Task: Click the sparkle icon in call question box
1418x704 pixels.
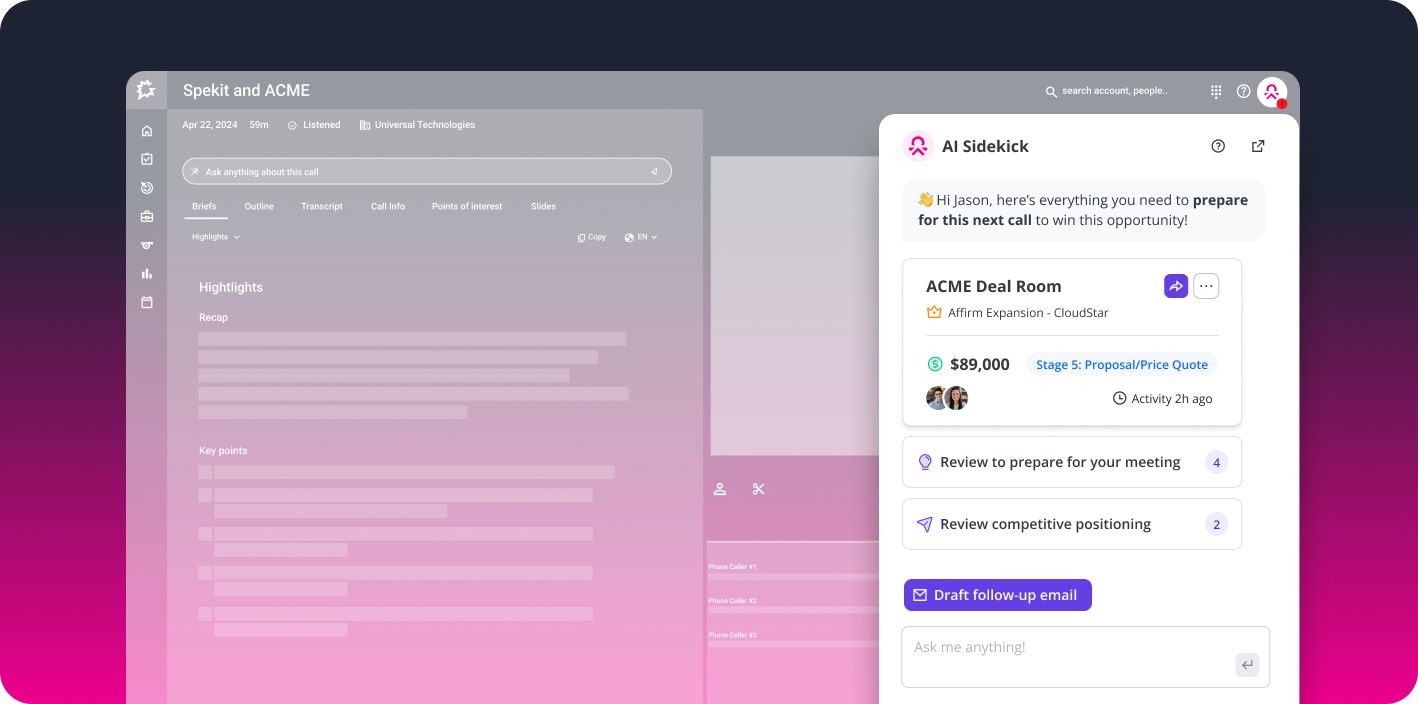Action: click(x=195, y=172)
